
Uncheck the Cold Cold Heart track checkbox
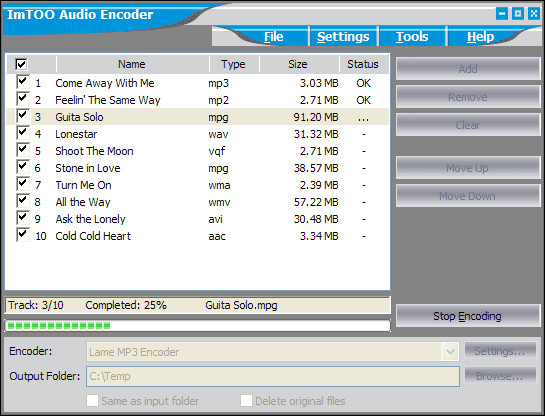(x=23, y=235)
